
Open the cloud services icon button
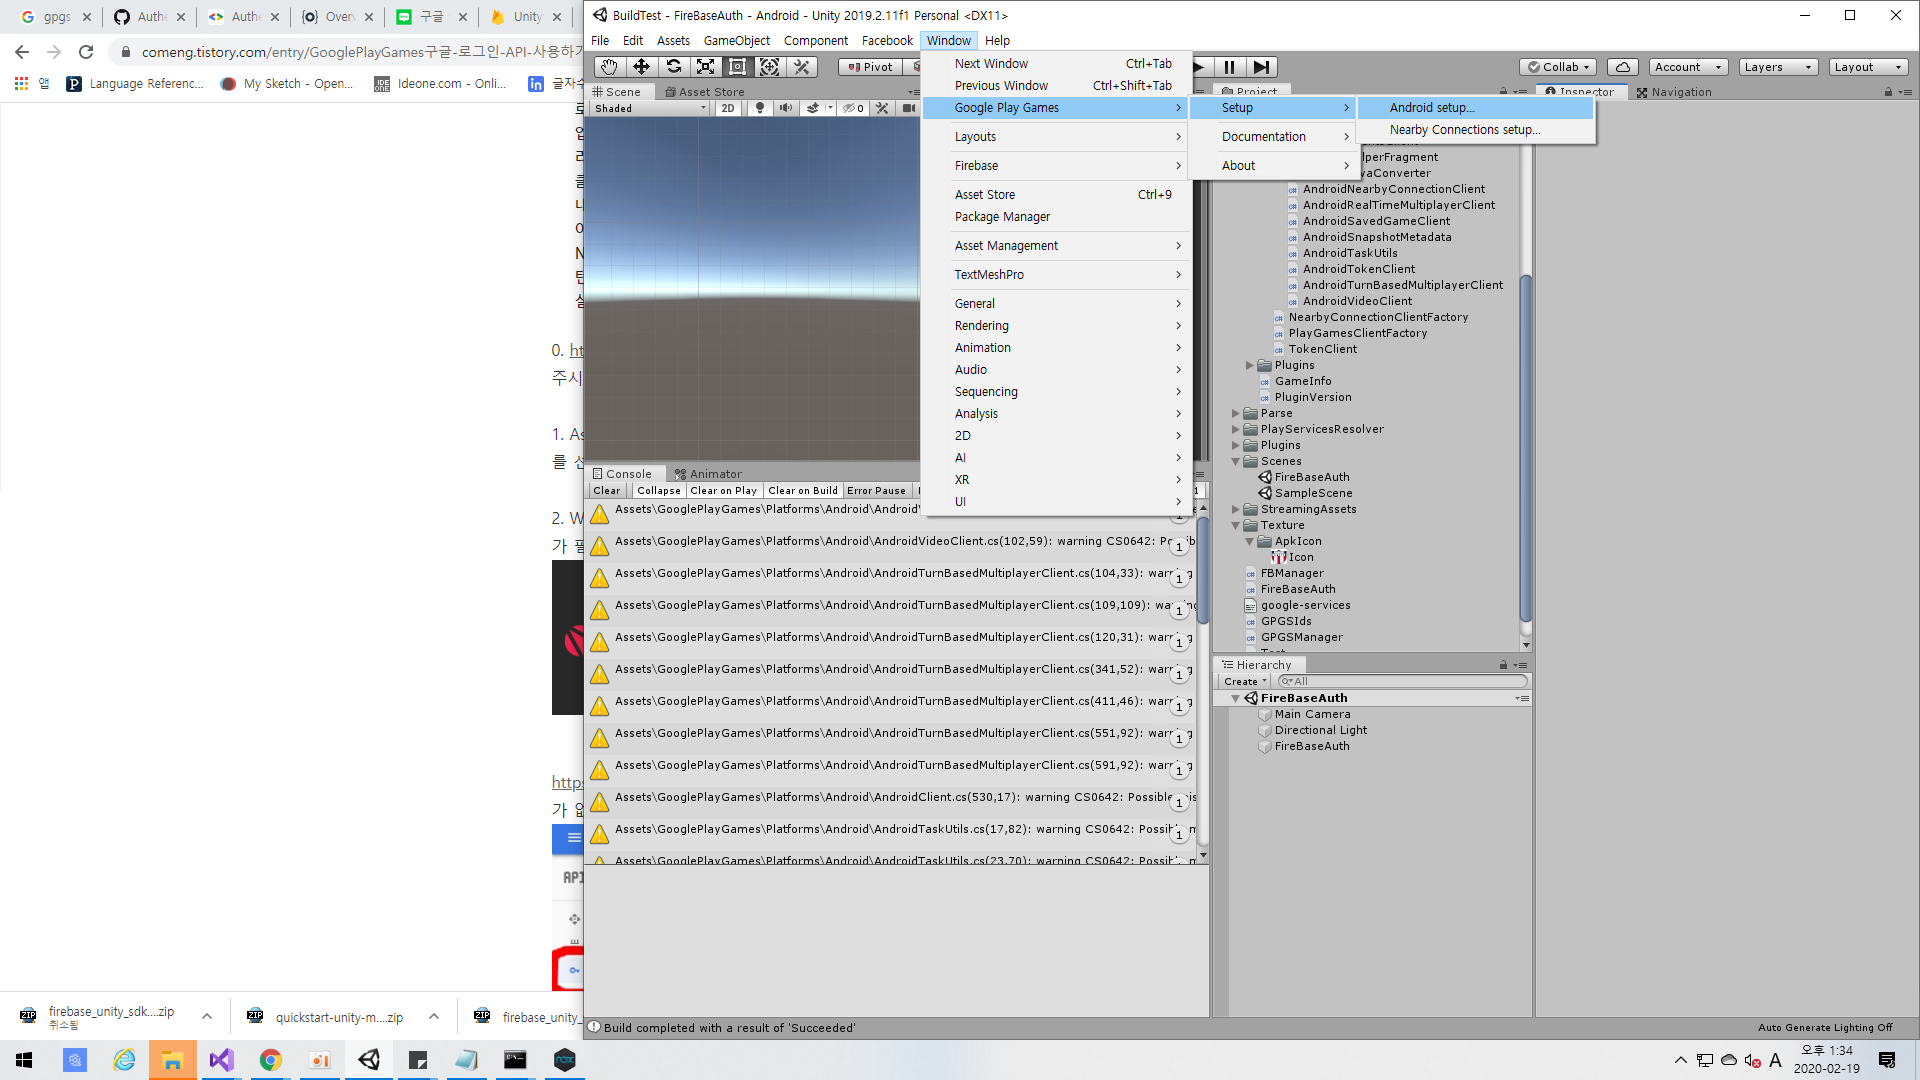[1622, 67]
